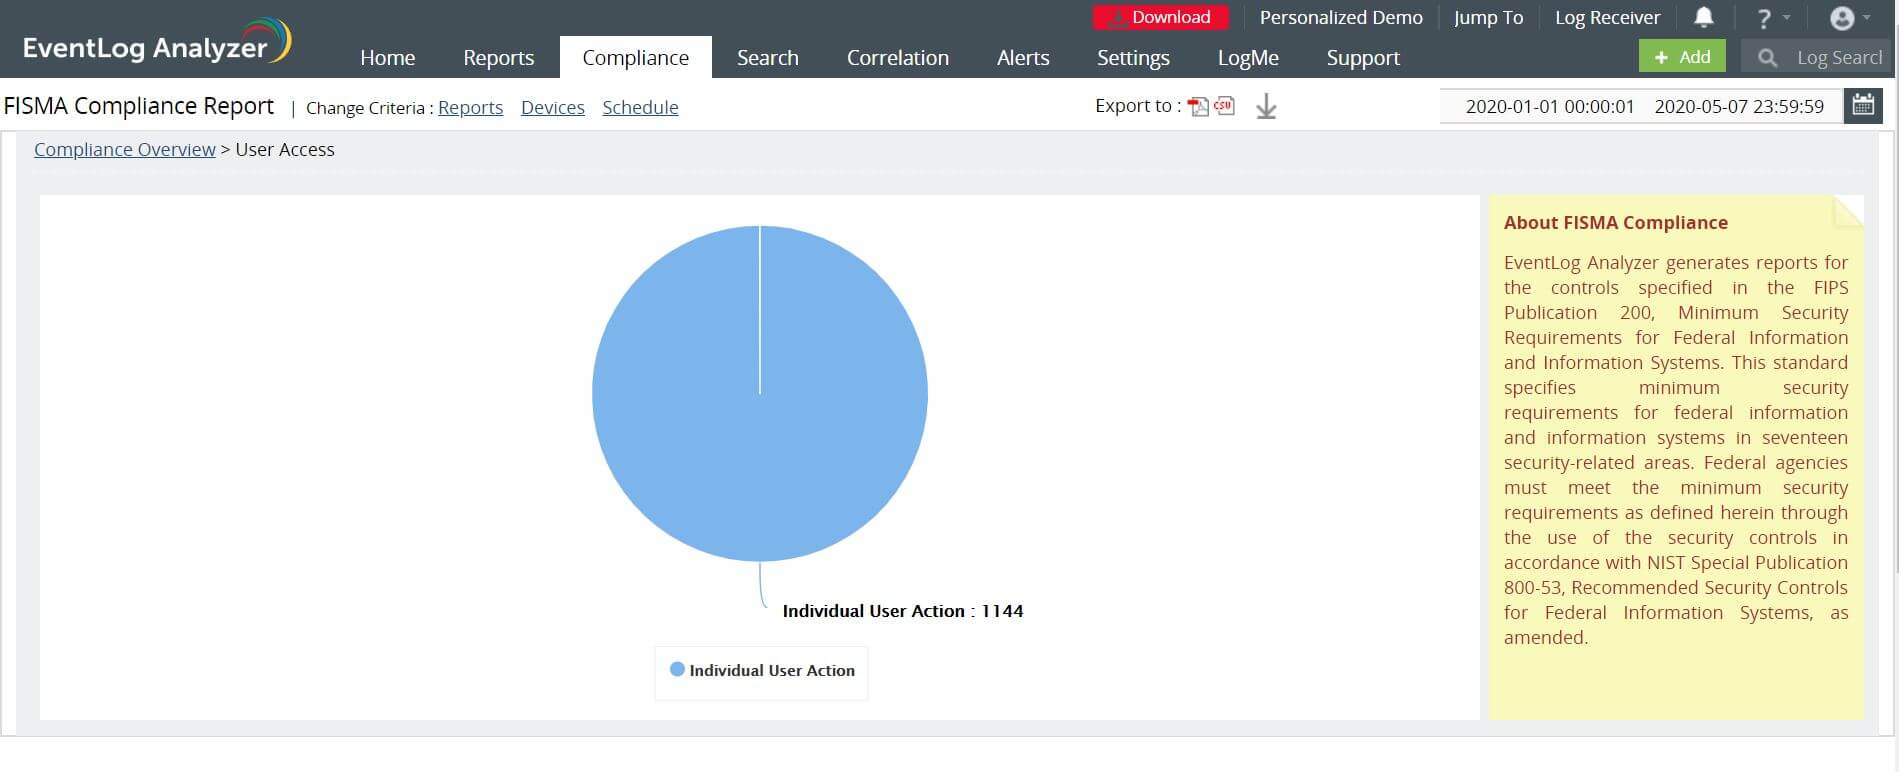Image resolution: width=1899 pixels, height=772 pixels.
Task: Open the Support tab
Action: tap(1363, 58)
